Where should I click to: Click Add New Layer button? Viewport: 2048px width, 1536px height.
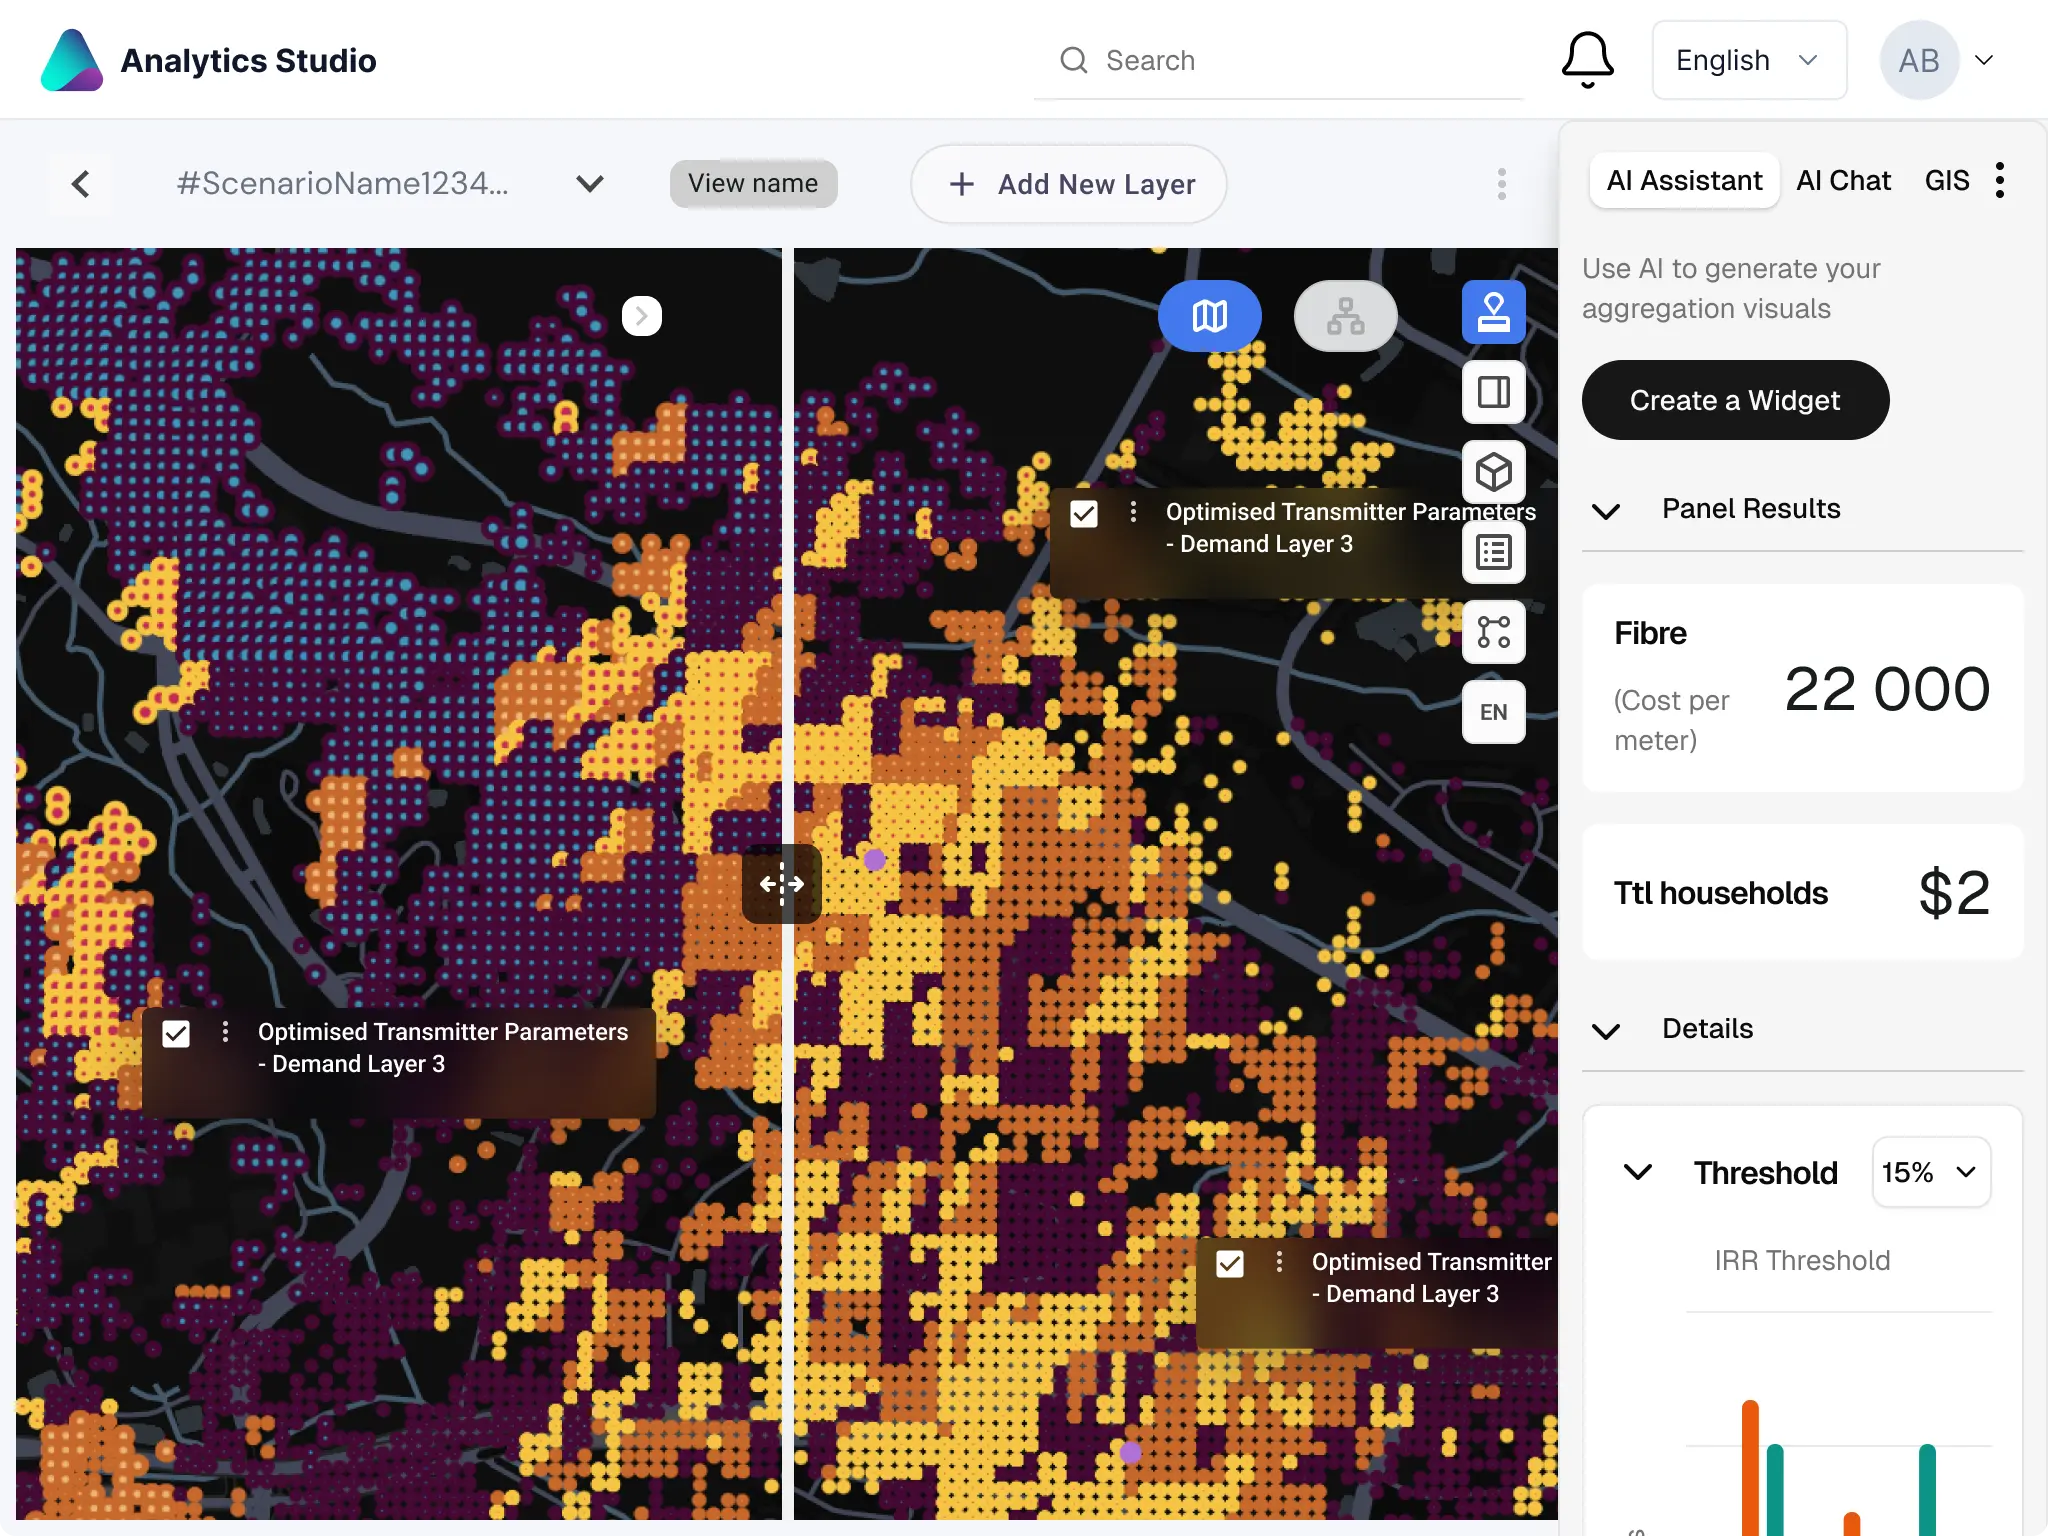tap(1069, 184)
